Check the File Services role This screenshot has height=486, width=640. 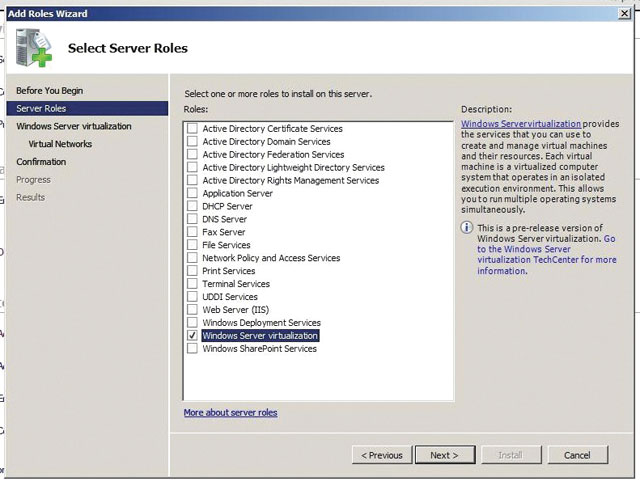click(x=192, y=246)
